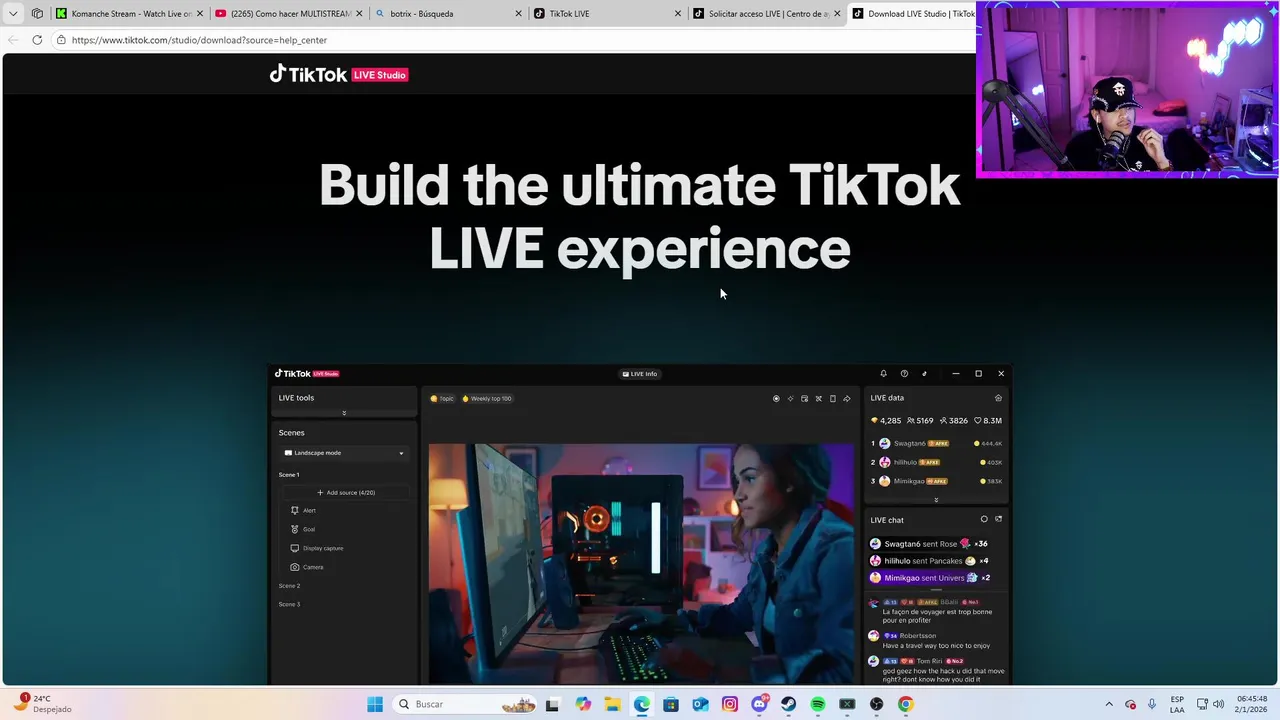Click Add source (4/20) button
The image size is (1280, 720).
pyautogui.click(x=345, y=492)
